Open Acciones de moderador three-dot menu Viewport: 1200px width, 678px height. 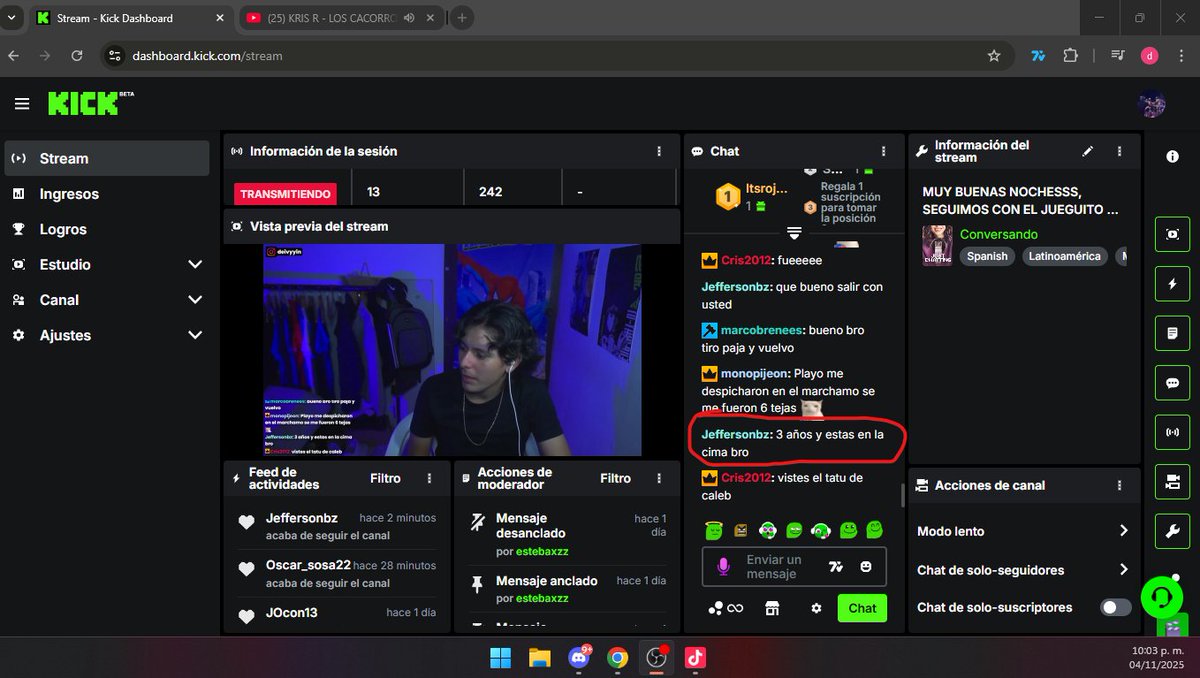tap(658, 478)
